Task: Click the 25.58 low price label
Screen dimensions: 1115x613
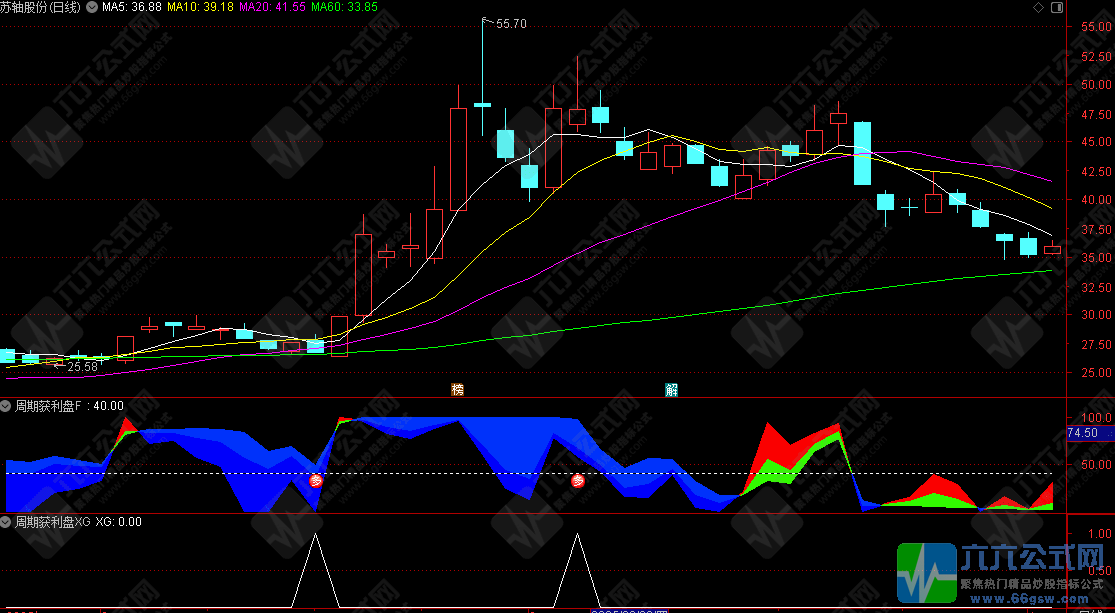Action: tap(80, 367)
